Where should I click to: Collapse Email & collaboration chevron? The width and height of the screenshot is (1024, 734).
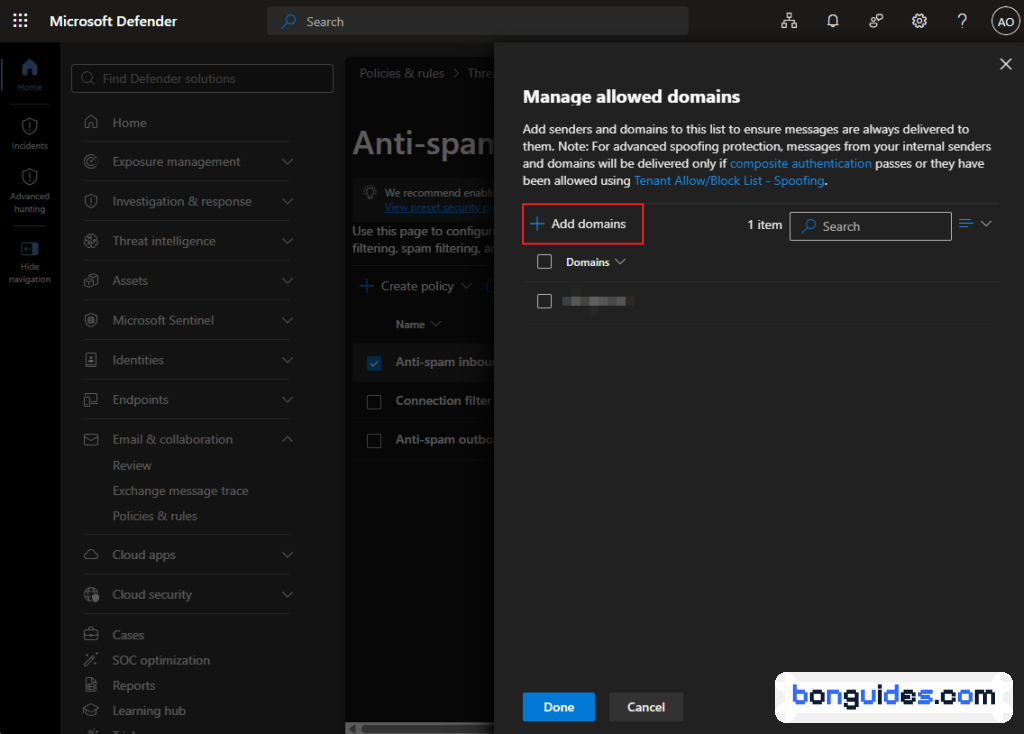click(287, 439)
